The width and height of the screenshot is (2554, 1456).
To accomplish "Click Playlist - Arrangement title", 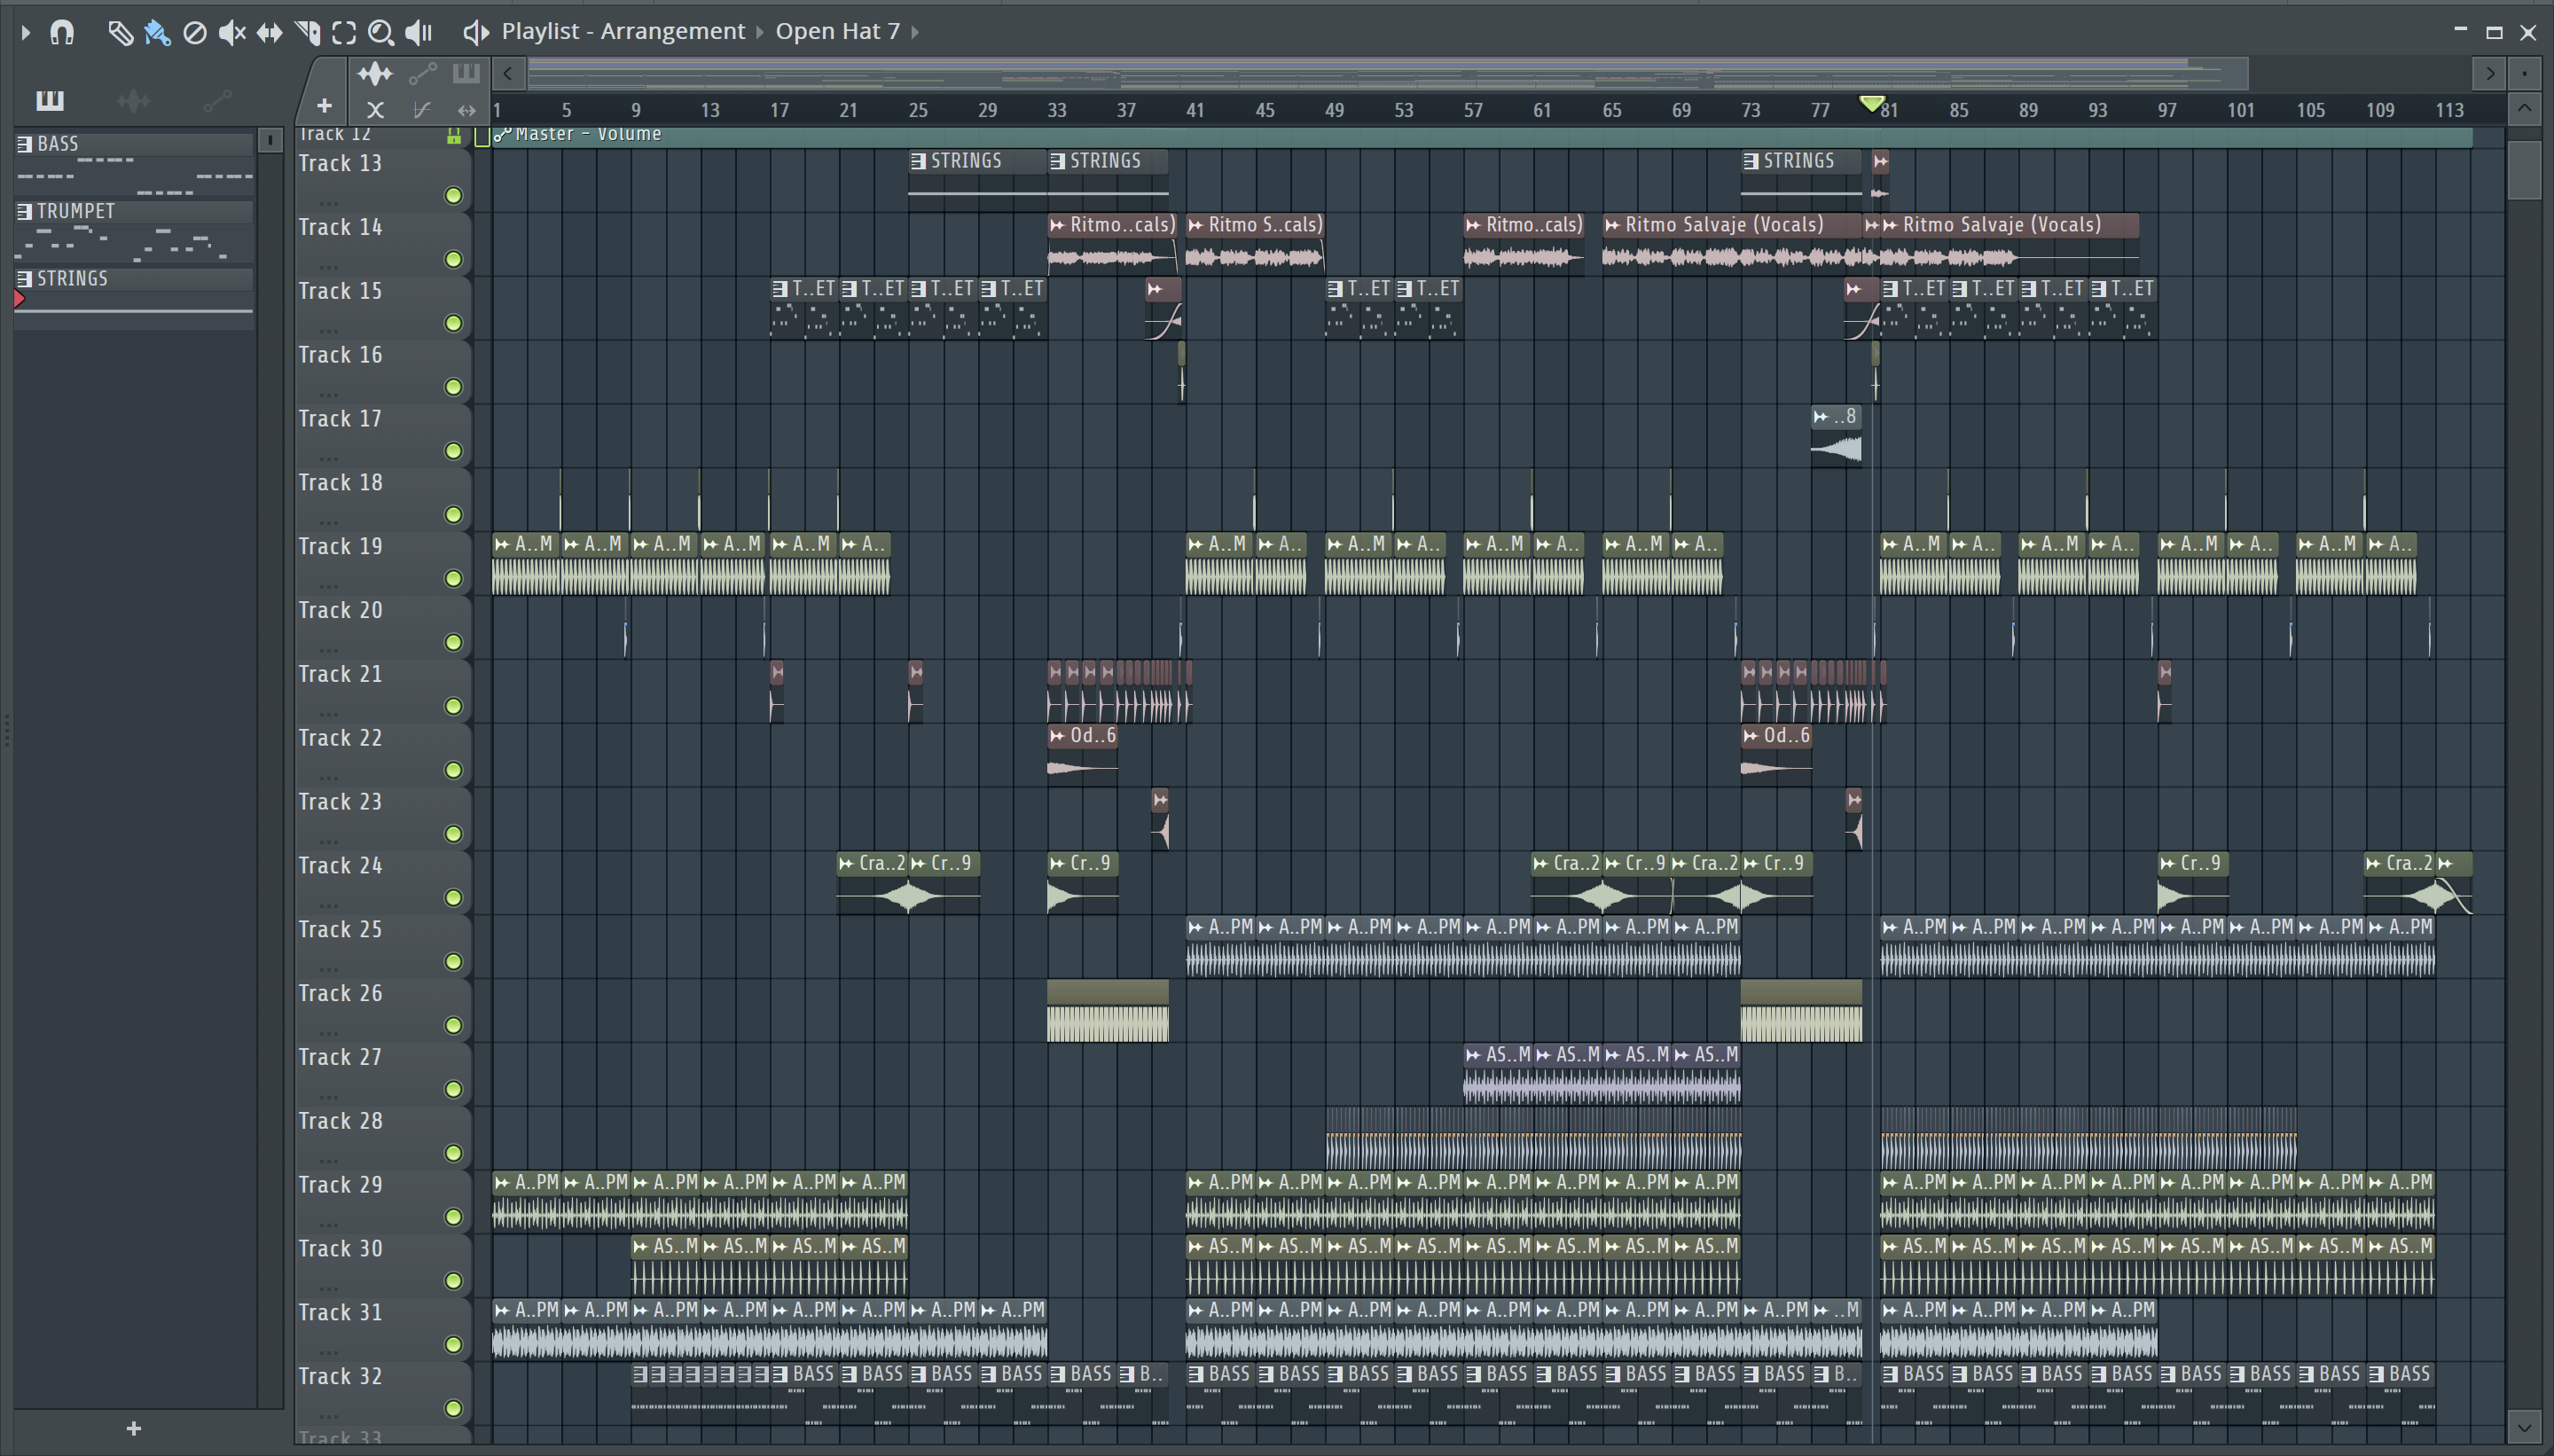I will (623, 32).
